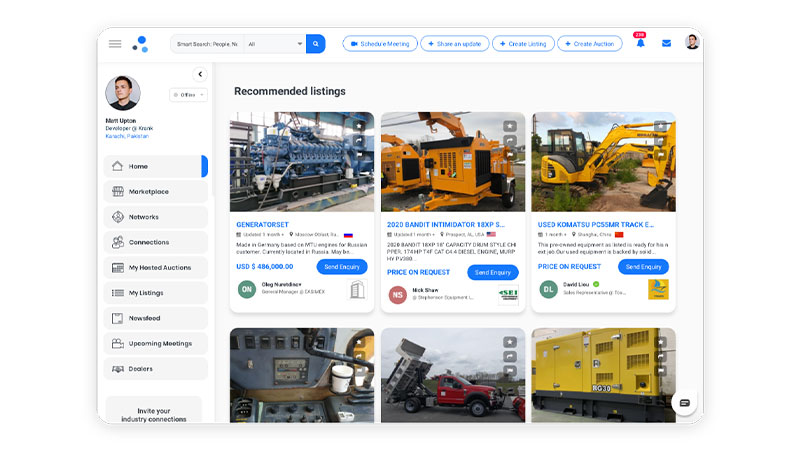Screen dimensions: 800x450
Task: Open the GENERATORSET listing title
Action: pyautogui.click(x=262, y=224)
